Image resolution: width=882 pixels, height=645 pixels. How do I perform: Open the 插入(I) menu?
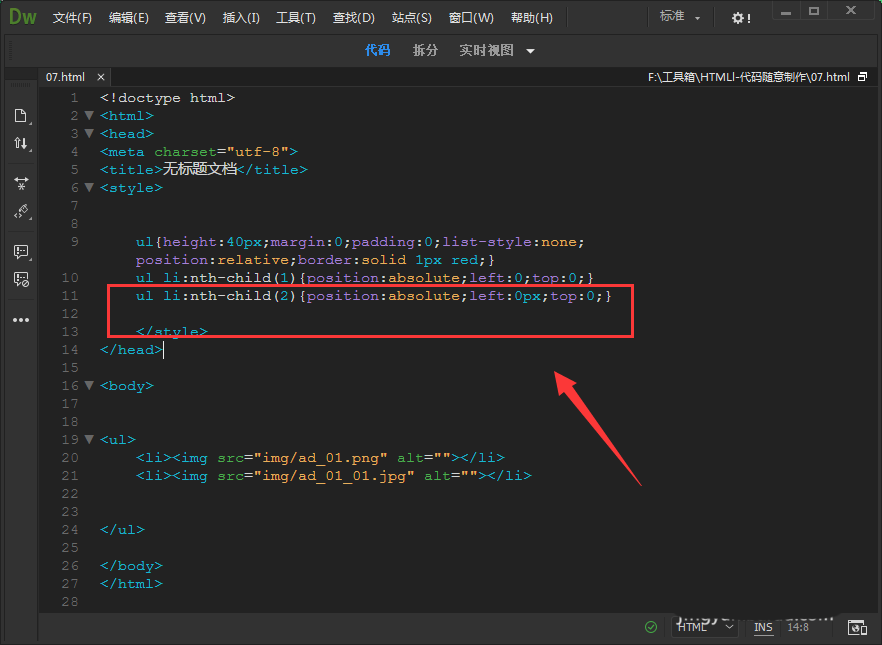coord(240,18)
